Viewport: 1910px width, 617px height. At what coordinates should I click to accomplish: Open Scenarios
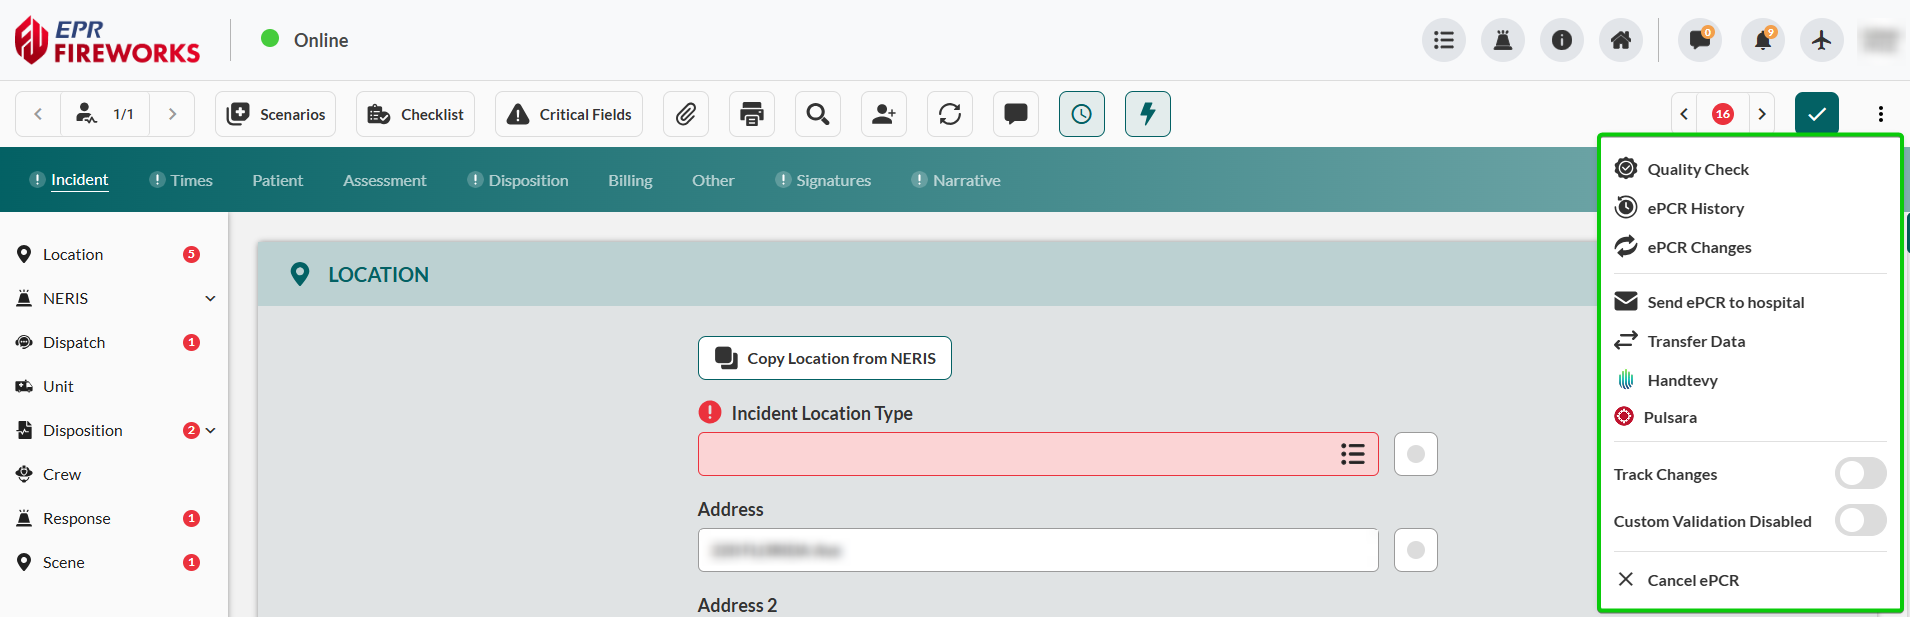(275, 114)
